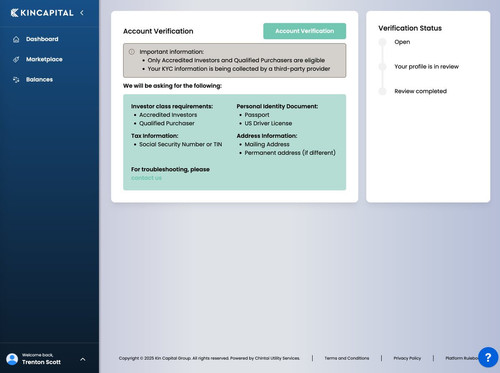500x373 pixels.
Task: Click 'We will be asking for the following' text
Action: [x=172, y=86]
